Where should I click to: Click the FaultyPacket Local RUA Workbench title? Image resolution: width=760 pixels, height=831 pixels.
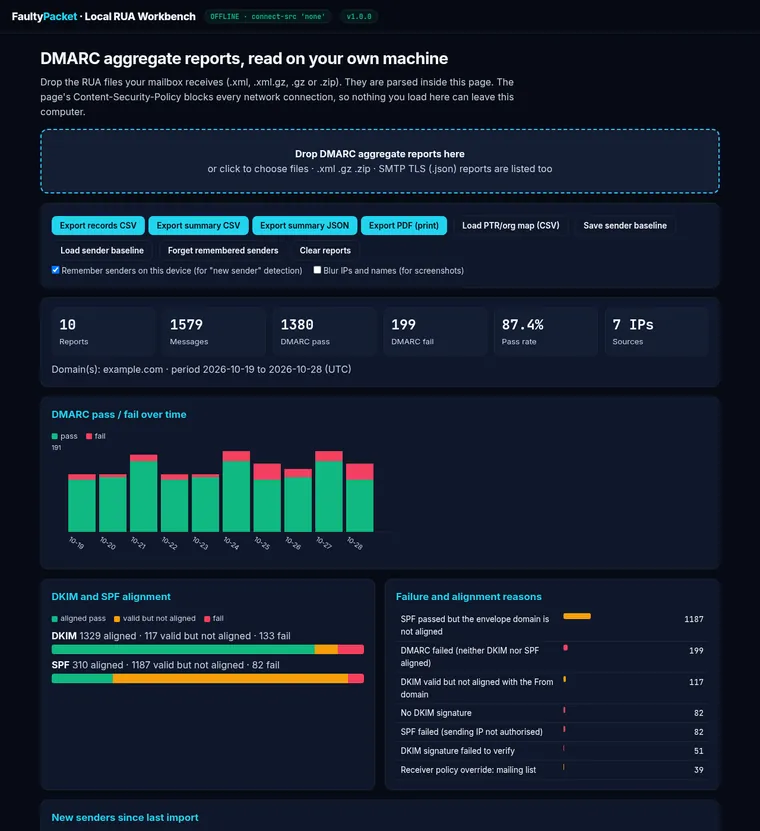point(103,16)
